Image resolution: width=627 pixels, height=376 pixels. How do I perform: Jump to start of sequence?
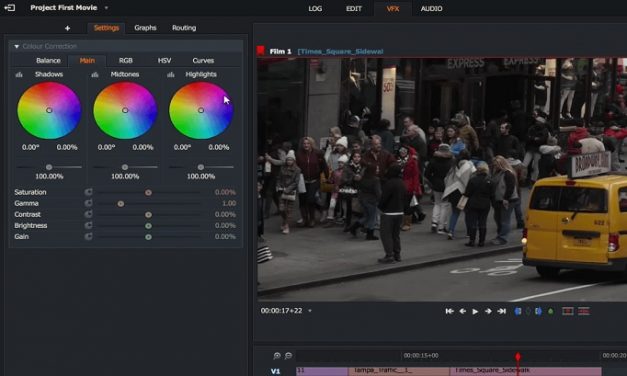click(x=449, y=311)
